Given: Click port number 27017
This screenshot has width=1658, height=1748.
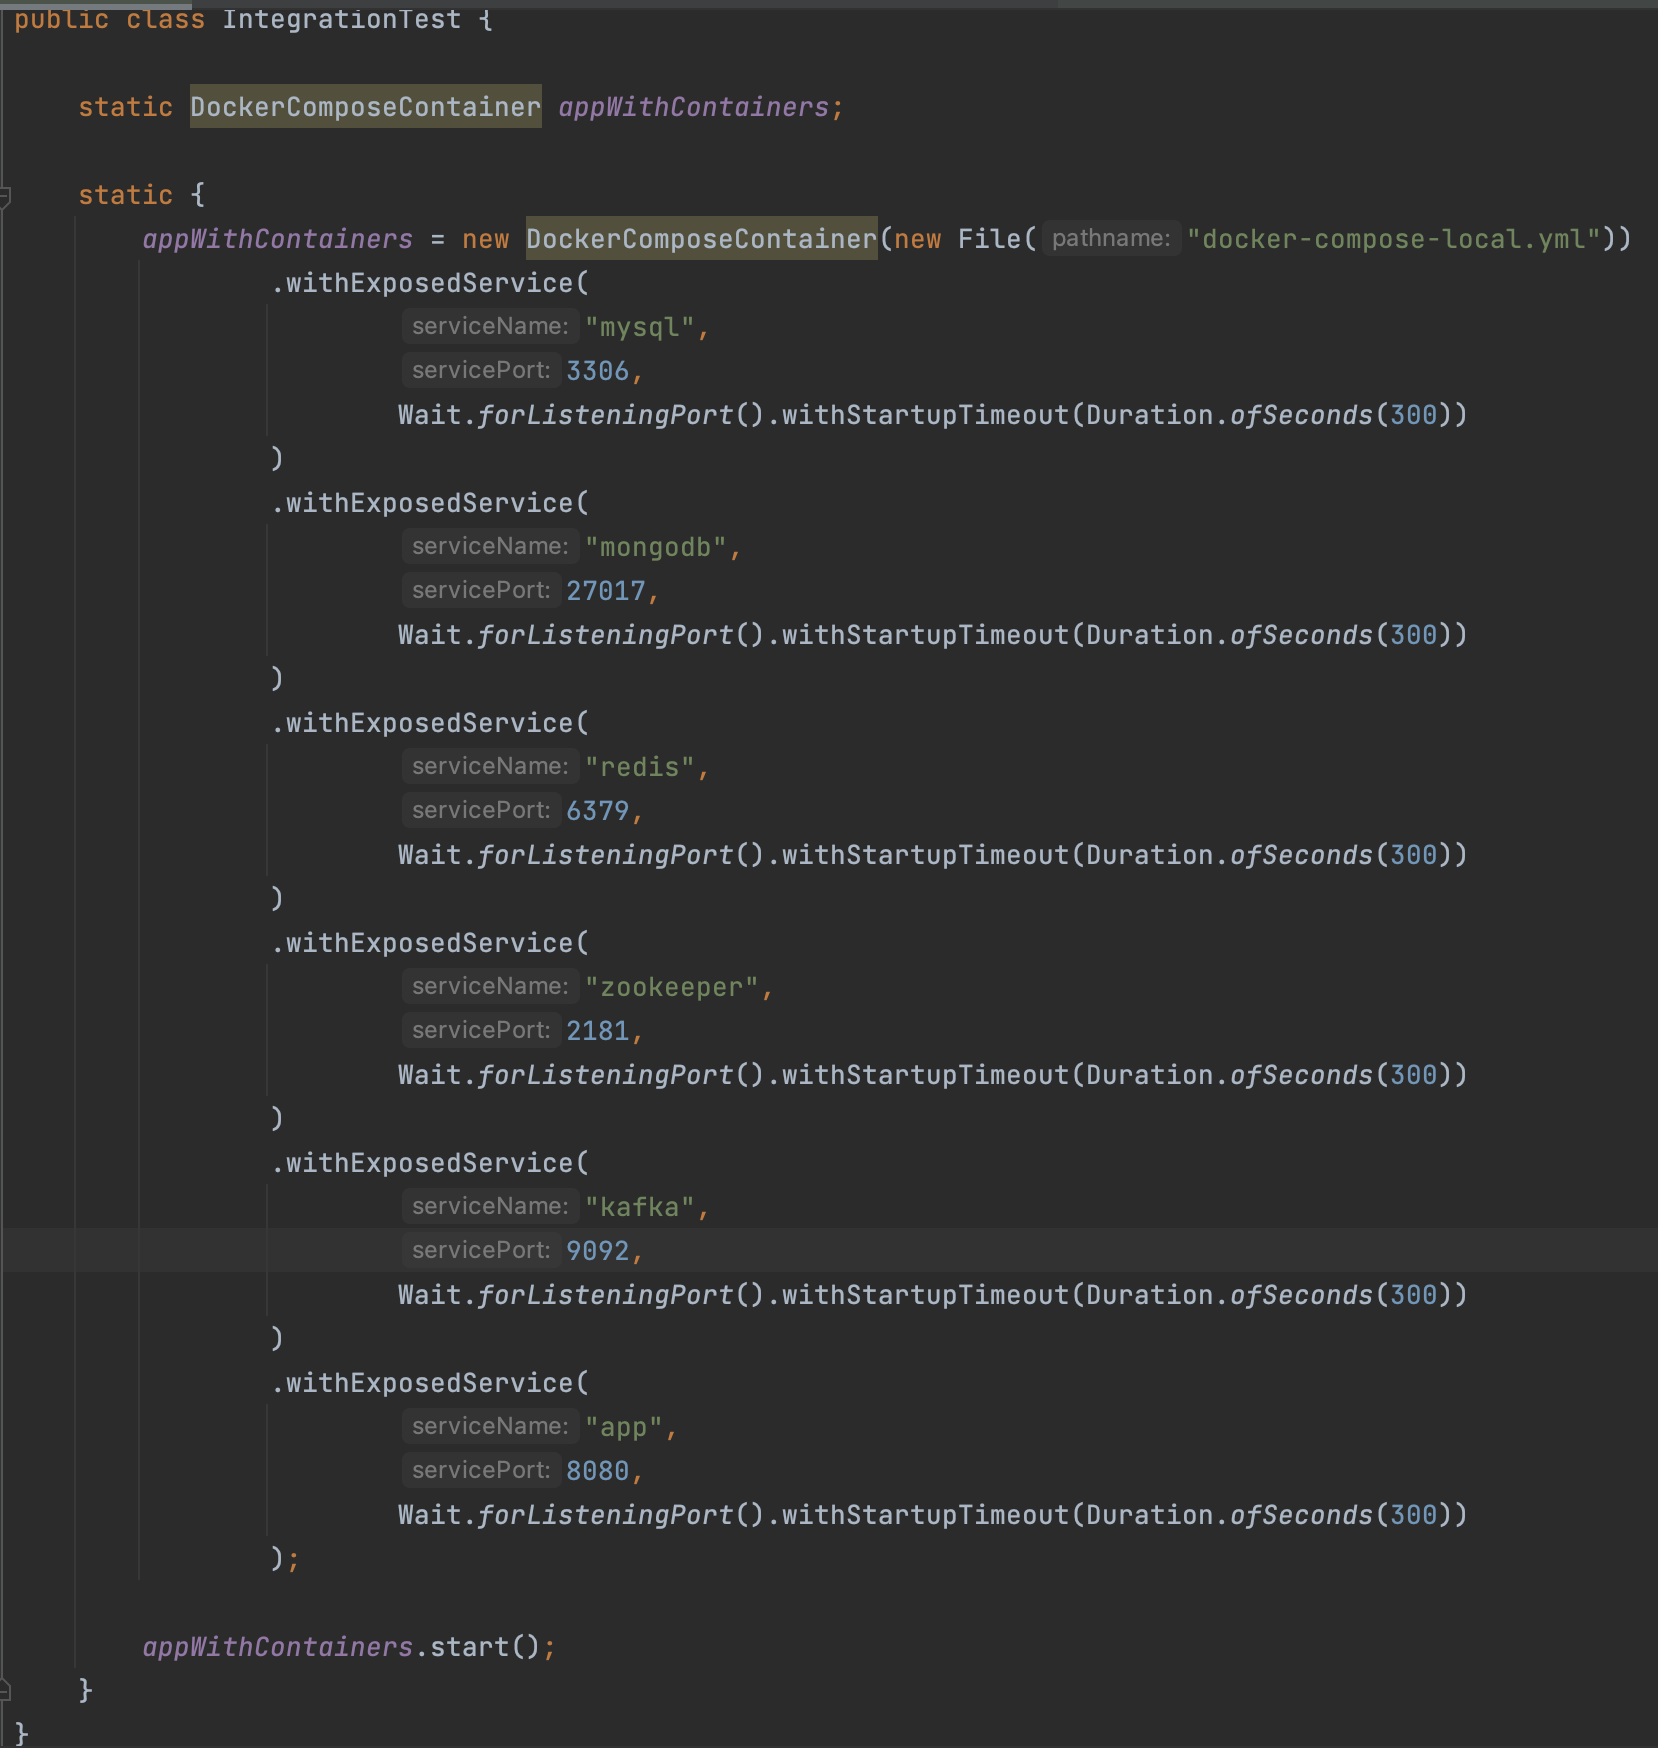Looking at the screenshot, I should 606,591.
